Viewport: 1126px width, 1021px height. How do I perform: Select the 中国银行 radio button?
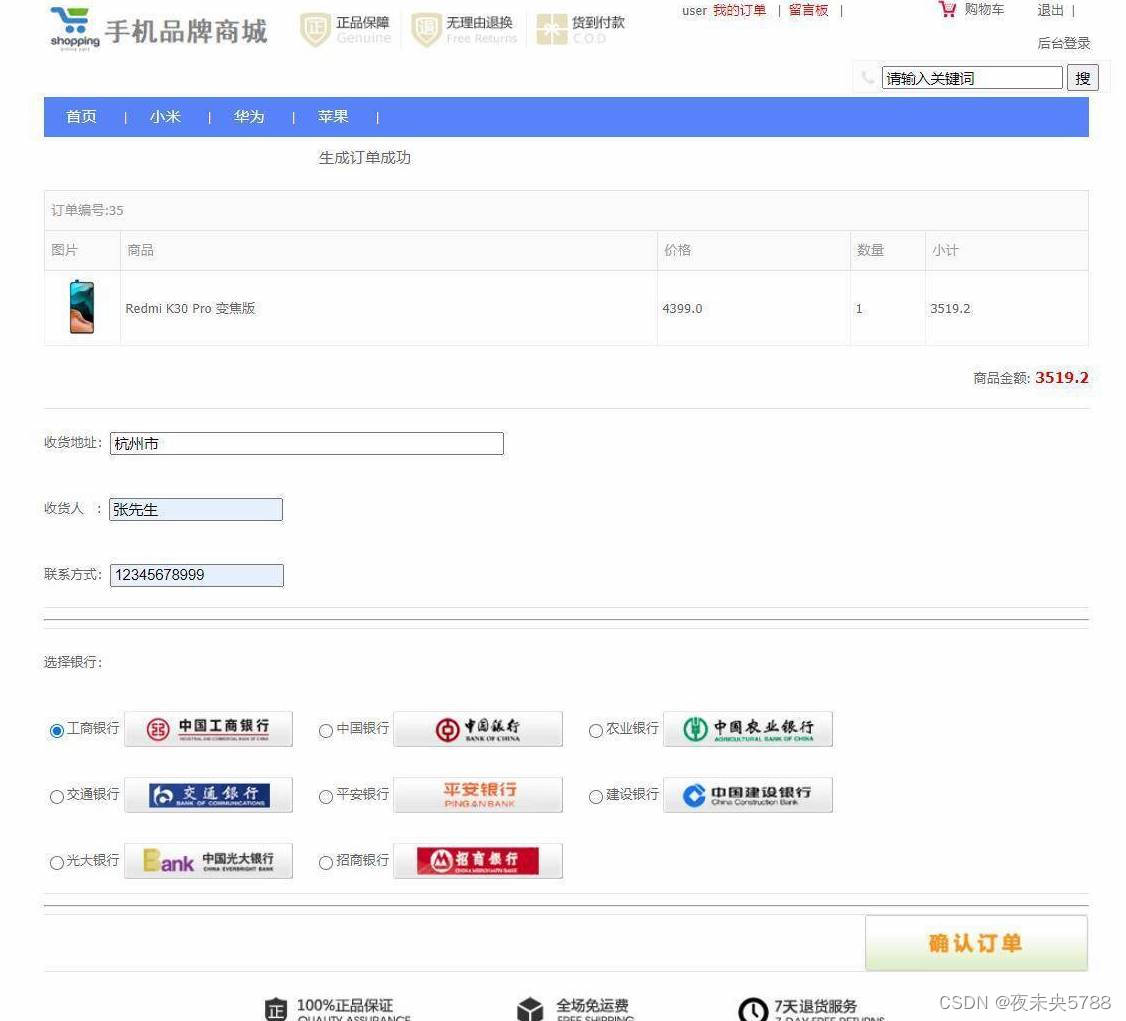click(x=326, y=731)
